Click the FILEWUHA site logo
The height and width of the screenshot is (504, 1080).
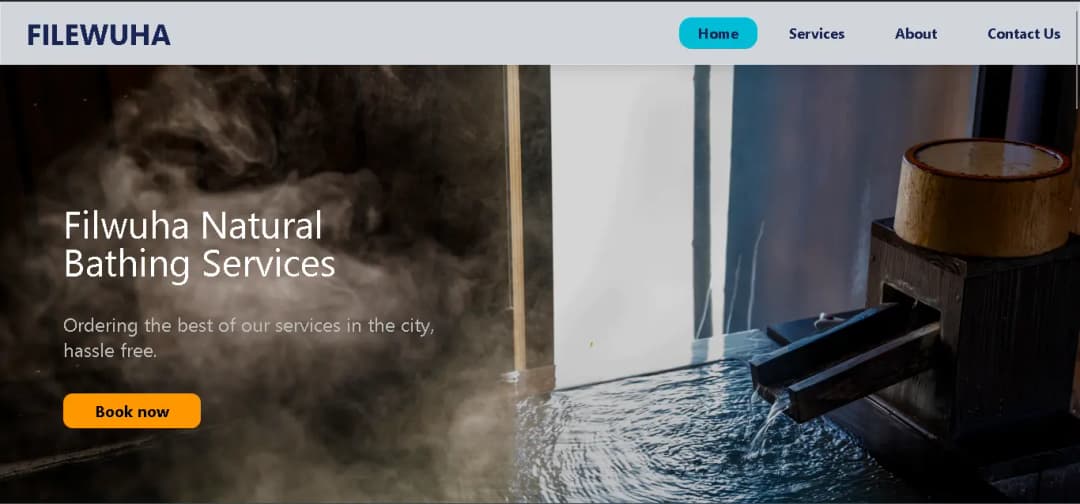[98, 35]
